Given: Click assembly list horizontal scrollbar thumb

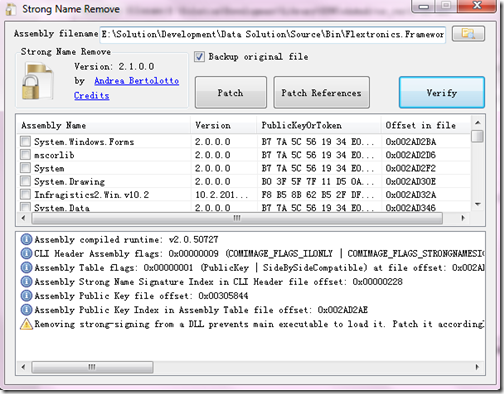Looking at the screenshot, I should (237, 218).
